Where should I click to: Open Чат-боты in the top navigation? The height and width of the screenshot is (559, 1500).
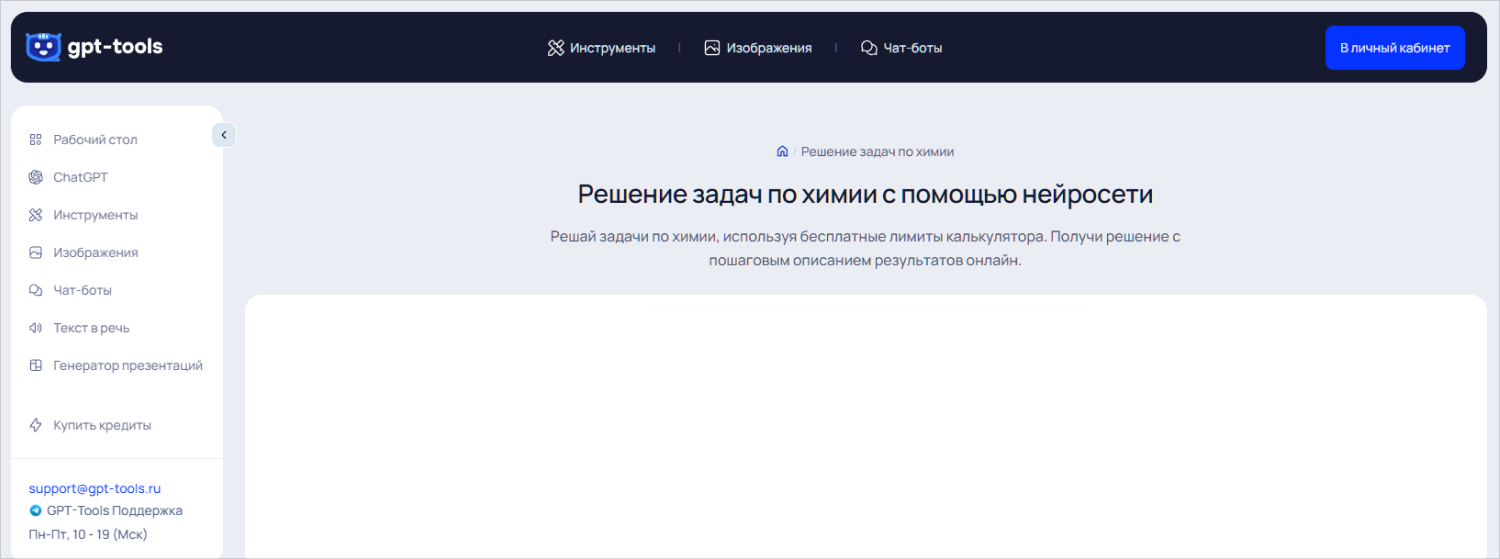point(913,48)
